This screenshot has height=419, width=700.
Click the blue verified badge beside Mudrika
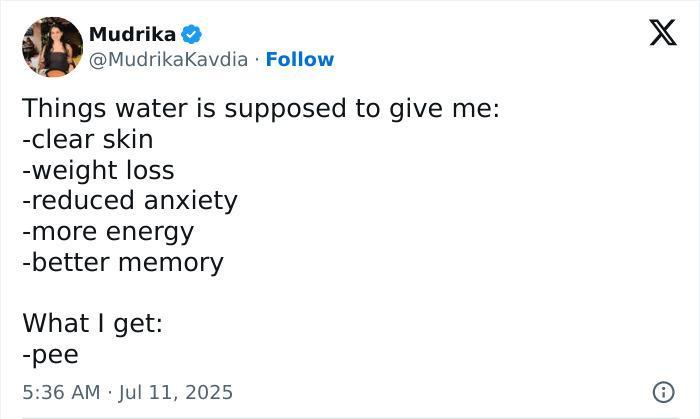point(192,34)
